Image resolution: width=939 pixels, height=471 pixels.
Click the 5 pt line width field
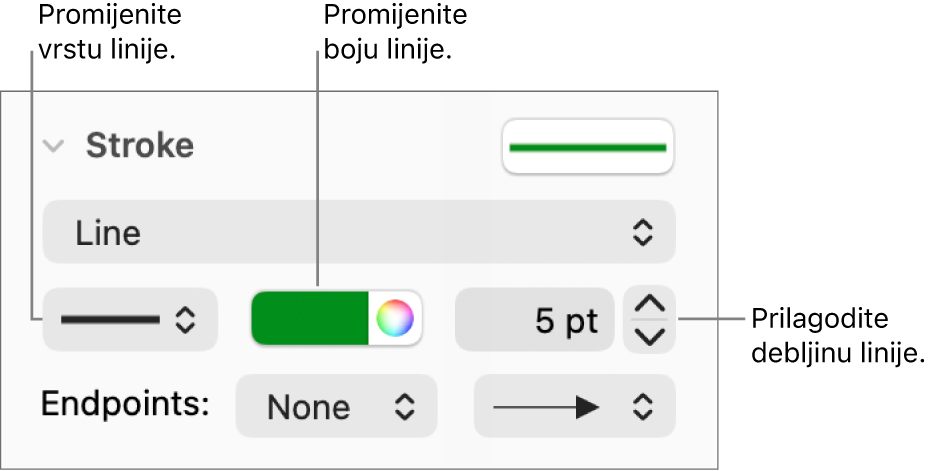[x=534, y=321]
